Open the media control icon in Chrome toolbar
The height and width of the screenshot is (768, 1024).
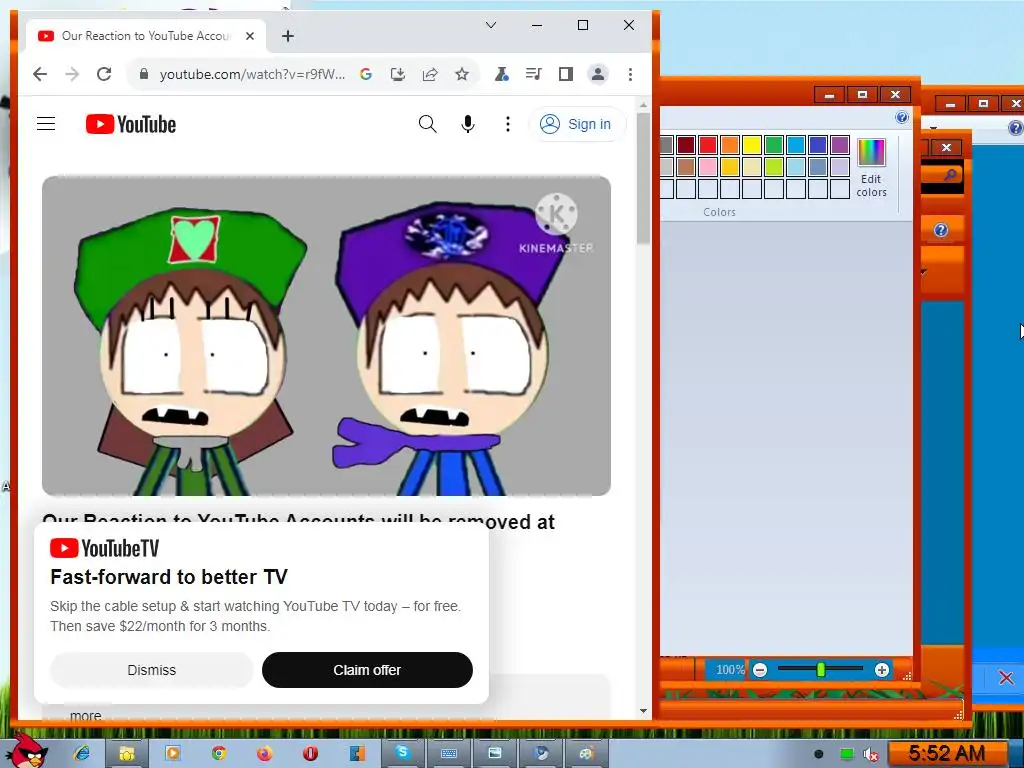534,74
